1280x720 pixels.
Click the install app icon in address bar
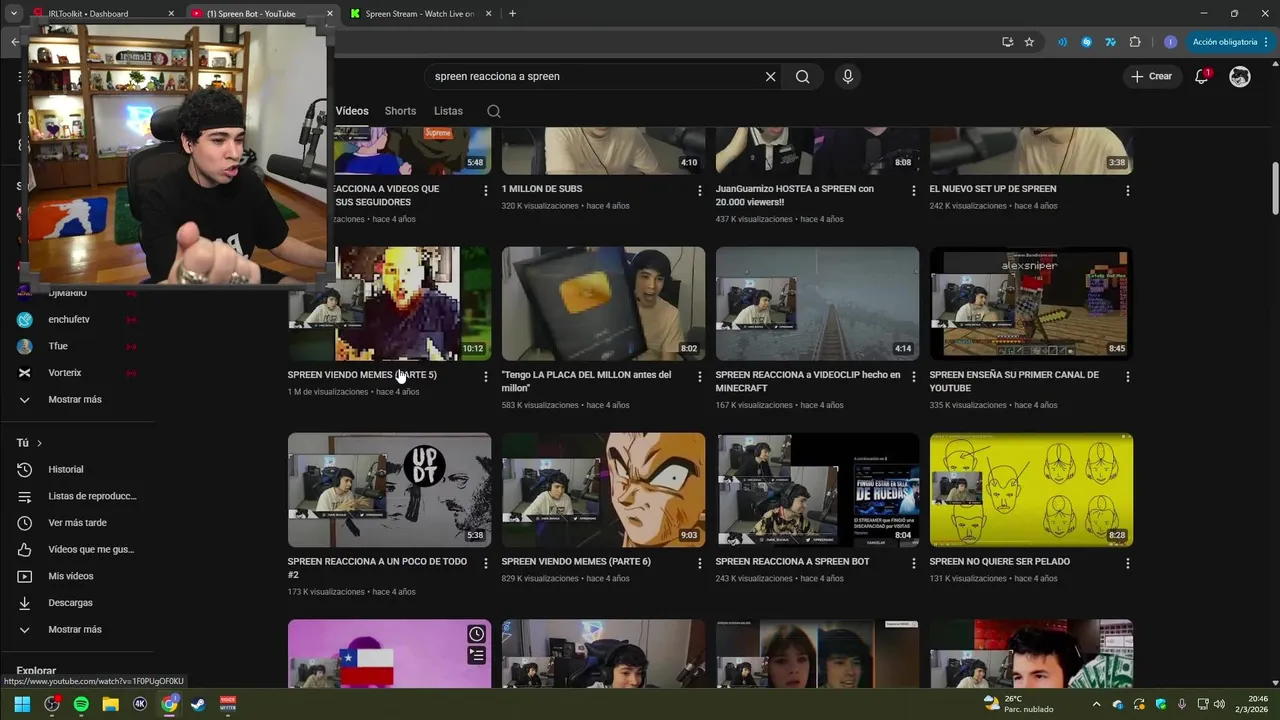click(x=1007, y=42)
